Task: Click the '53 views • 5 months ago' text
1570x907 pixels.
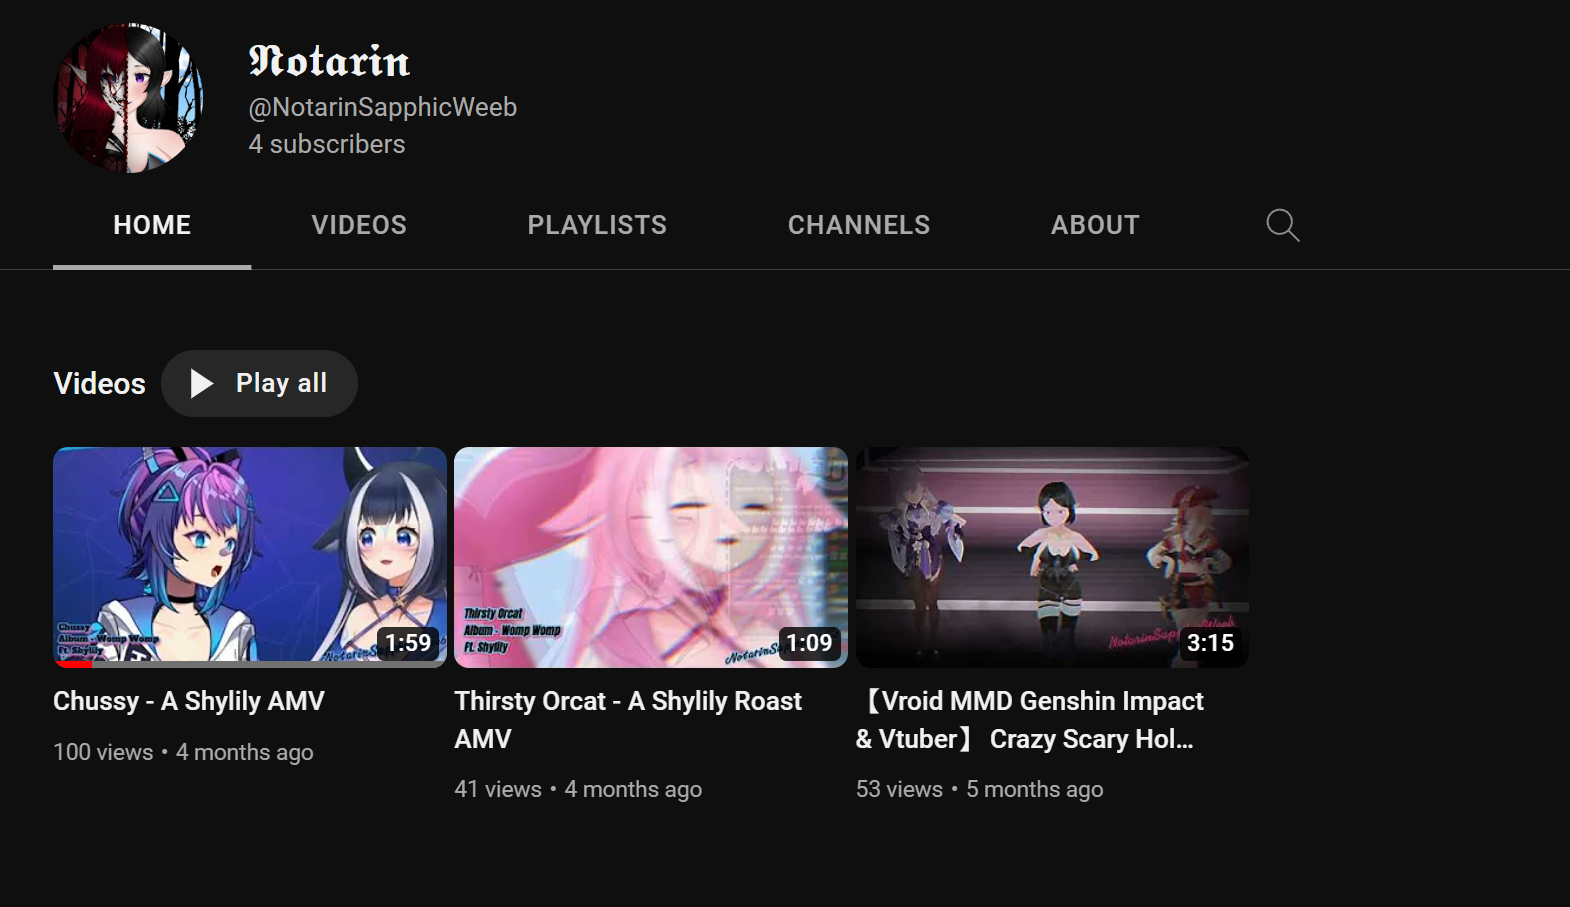Action: point(979,789)
